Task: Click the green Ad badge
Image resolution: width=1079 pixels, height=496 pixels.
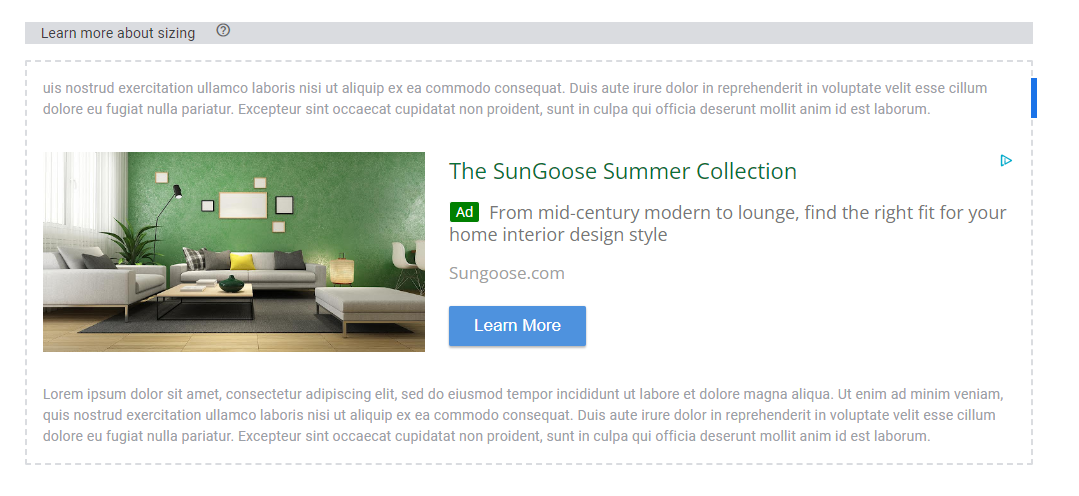Action: point(464,213)
